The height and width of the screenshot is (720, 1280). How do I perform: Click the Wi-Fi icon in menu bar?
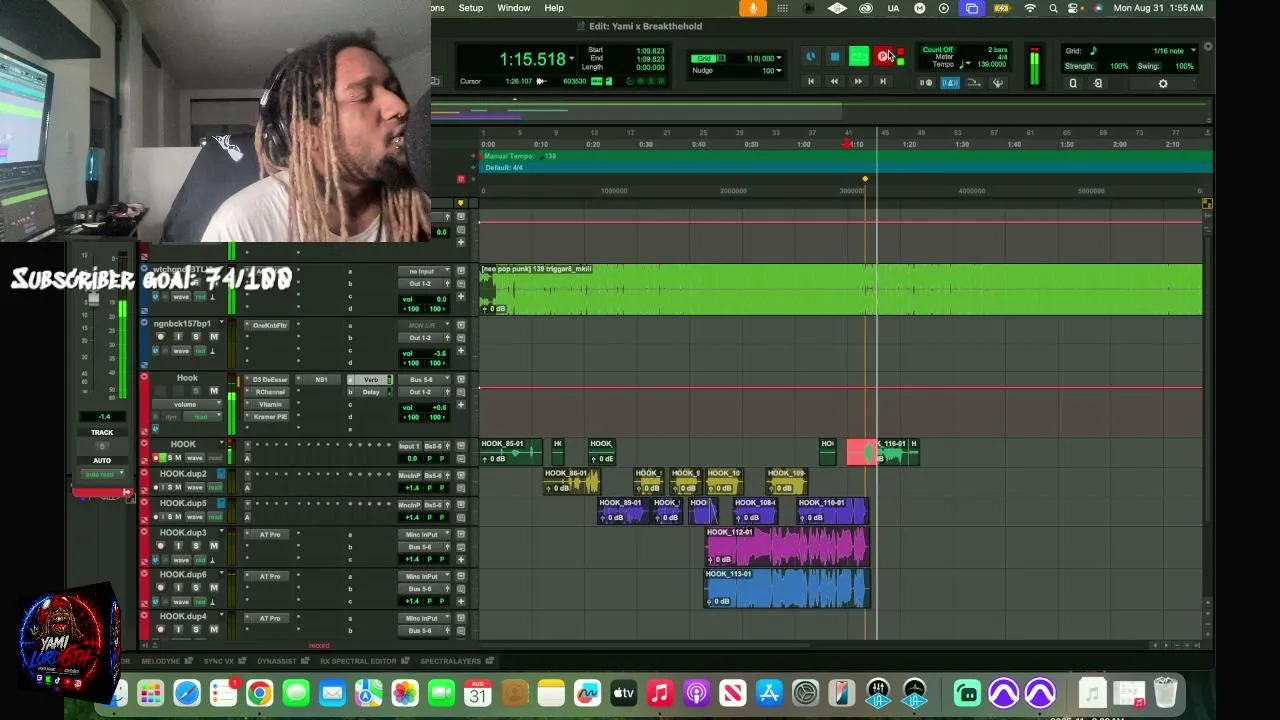pyautogui.click(x=1030, y=8)
